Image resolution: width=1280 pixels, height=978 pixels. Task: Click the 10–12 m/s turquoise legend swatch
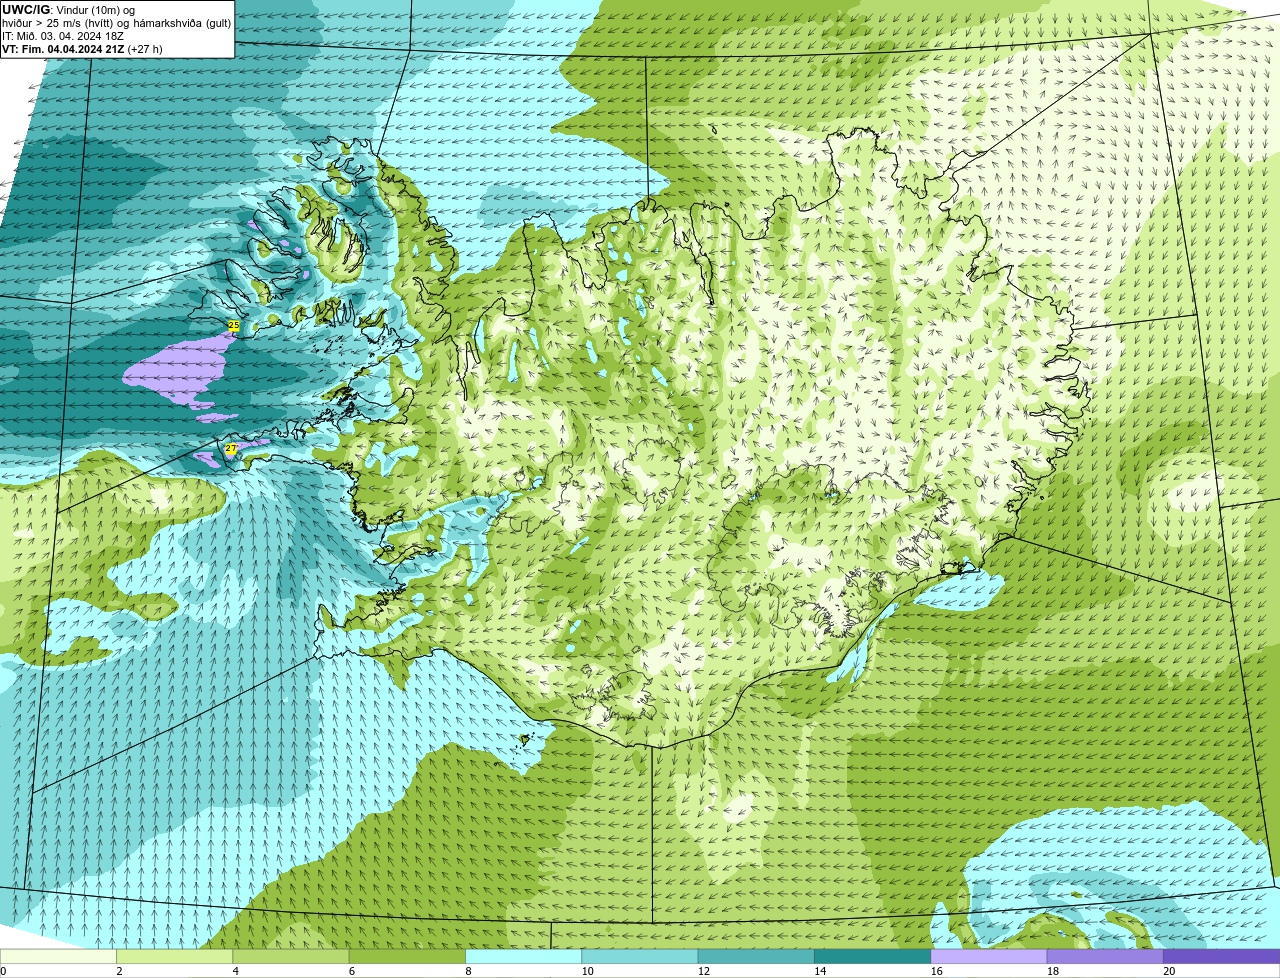[x=640, y=956]
